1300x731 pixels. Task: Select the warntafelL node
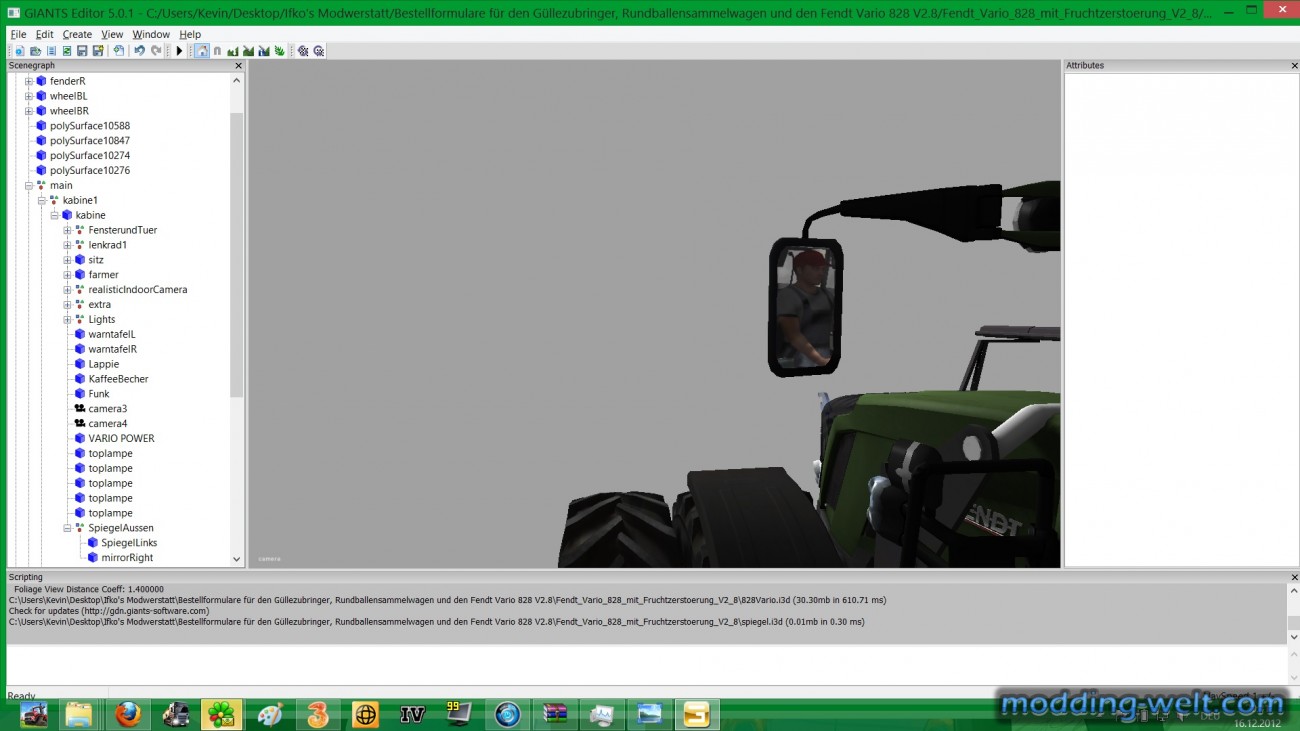click(112, 334)
